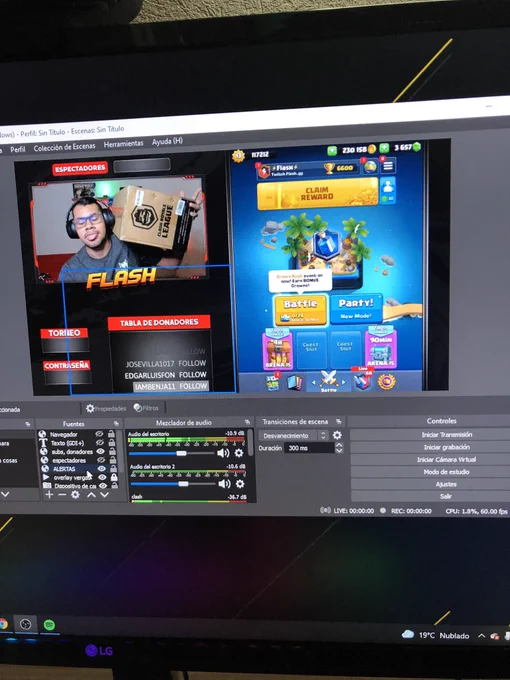Open source properties gear in Fuentes toolbar
The image size is (510, 680).
[75, 495]
